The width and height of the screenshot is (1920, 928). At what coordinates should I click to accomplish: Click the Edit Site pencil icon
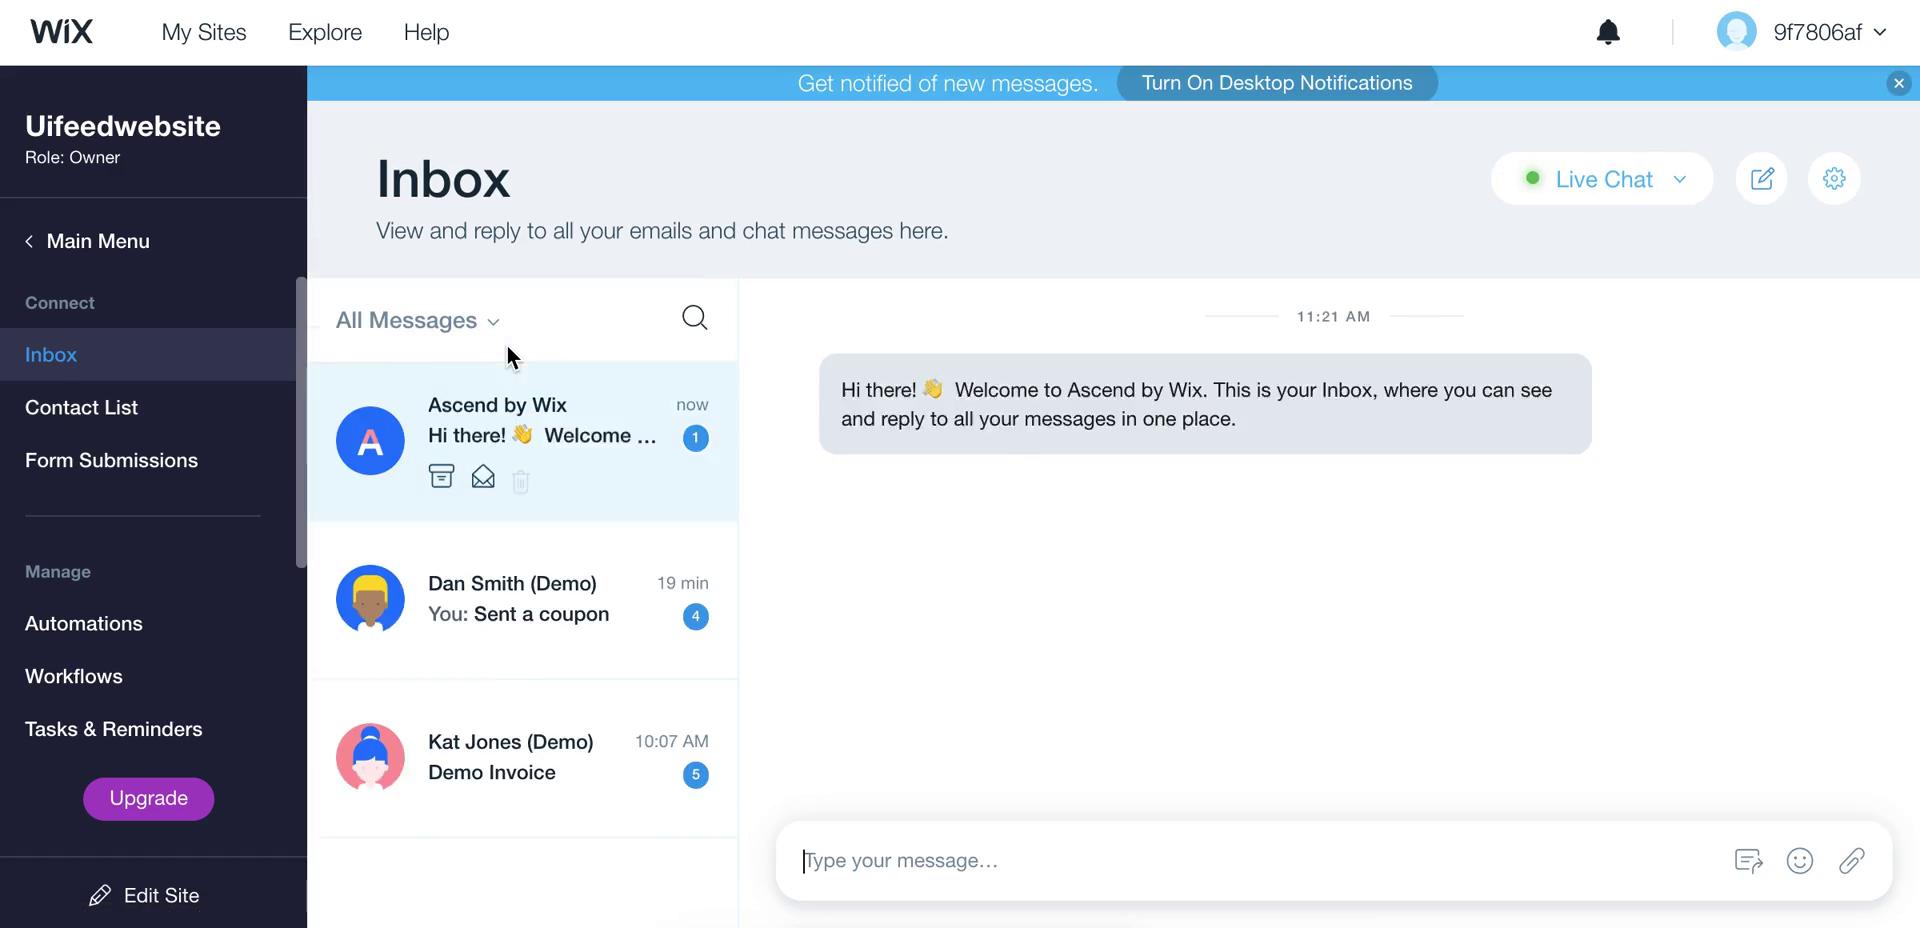tap(100, 895)
